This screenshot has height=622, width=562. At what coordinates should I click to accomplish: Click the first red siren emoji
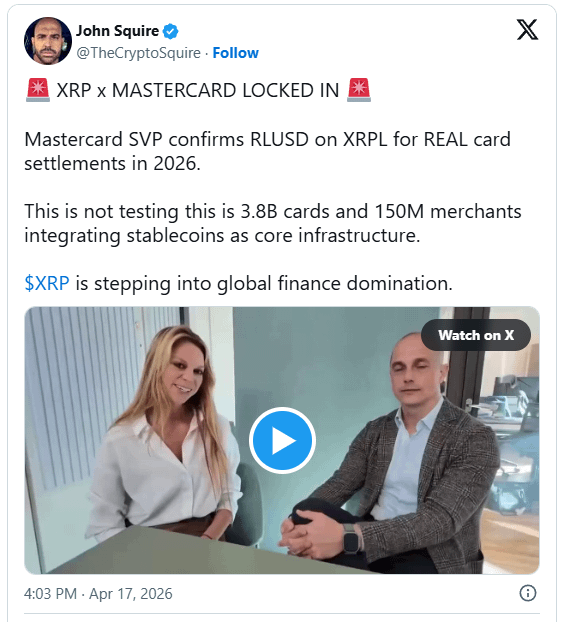click(x=38, y=90)
